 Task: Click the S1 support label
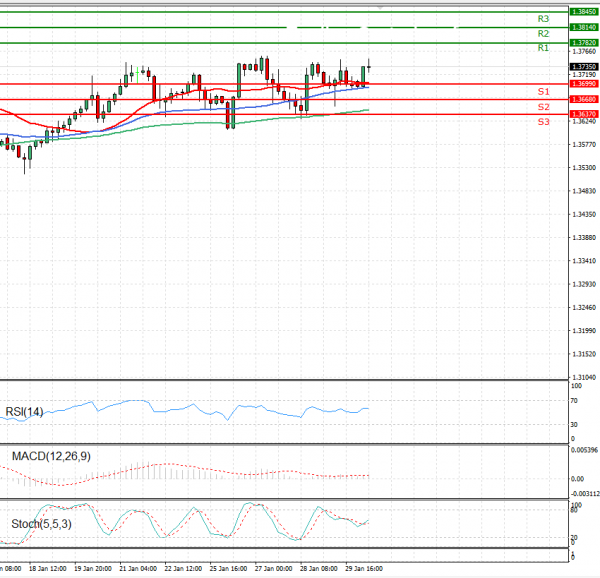pyautogui.click(x=543, y=91)
